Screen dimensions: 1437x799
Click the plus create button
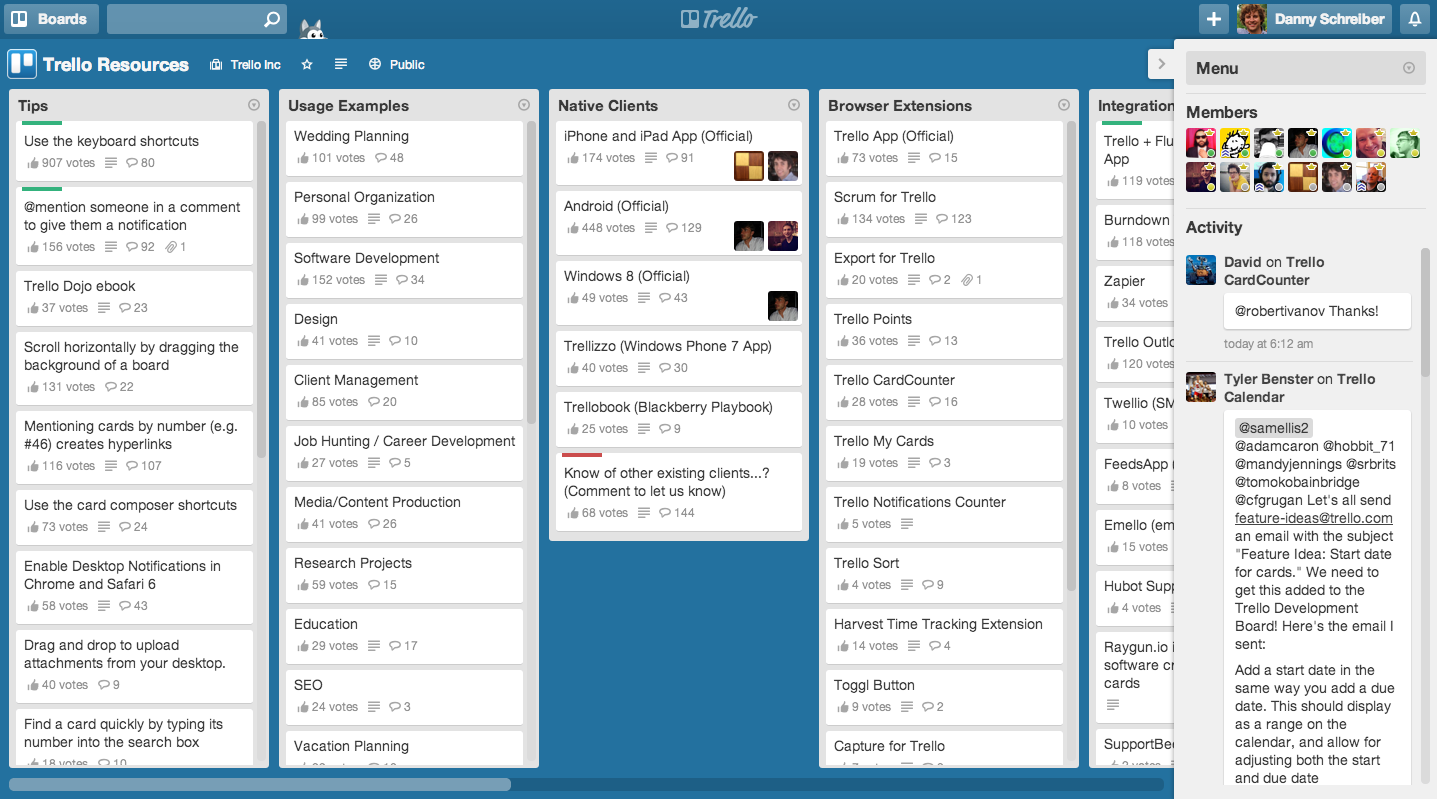tap(1213, 18)
